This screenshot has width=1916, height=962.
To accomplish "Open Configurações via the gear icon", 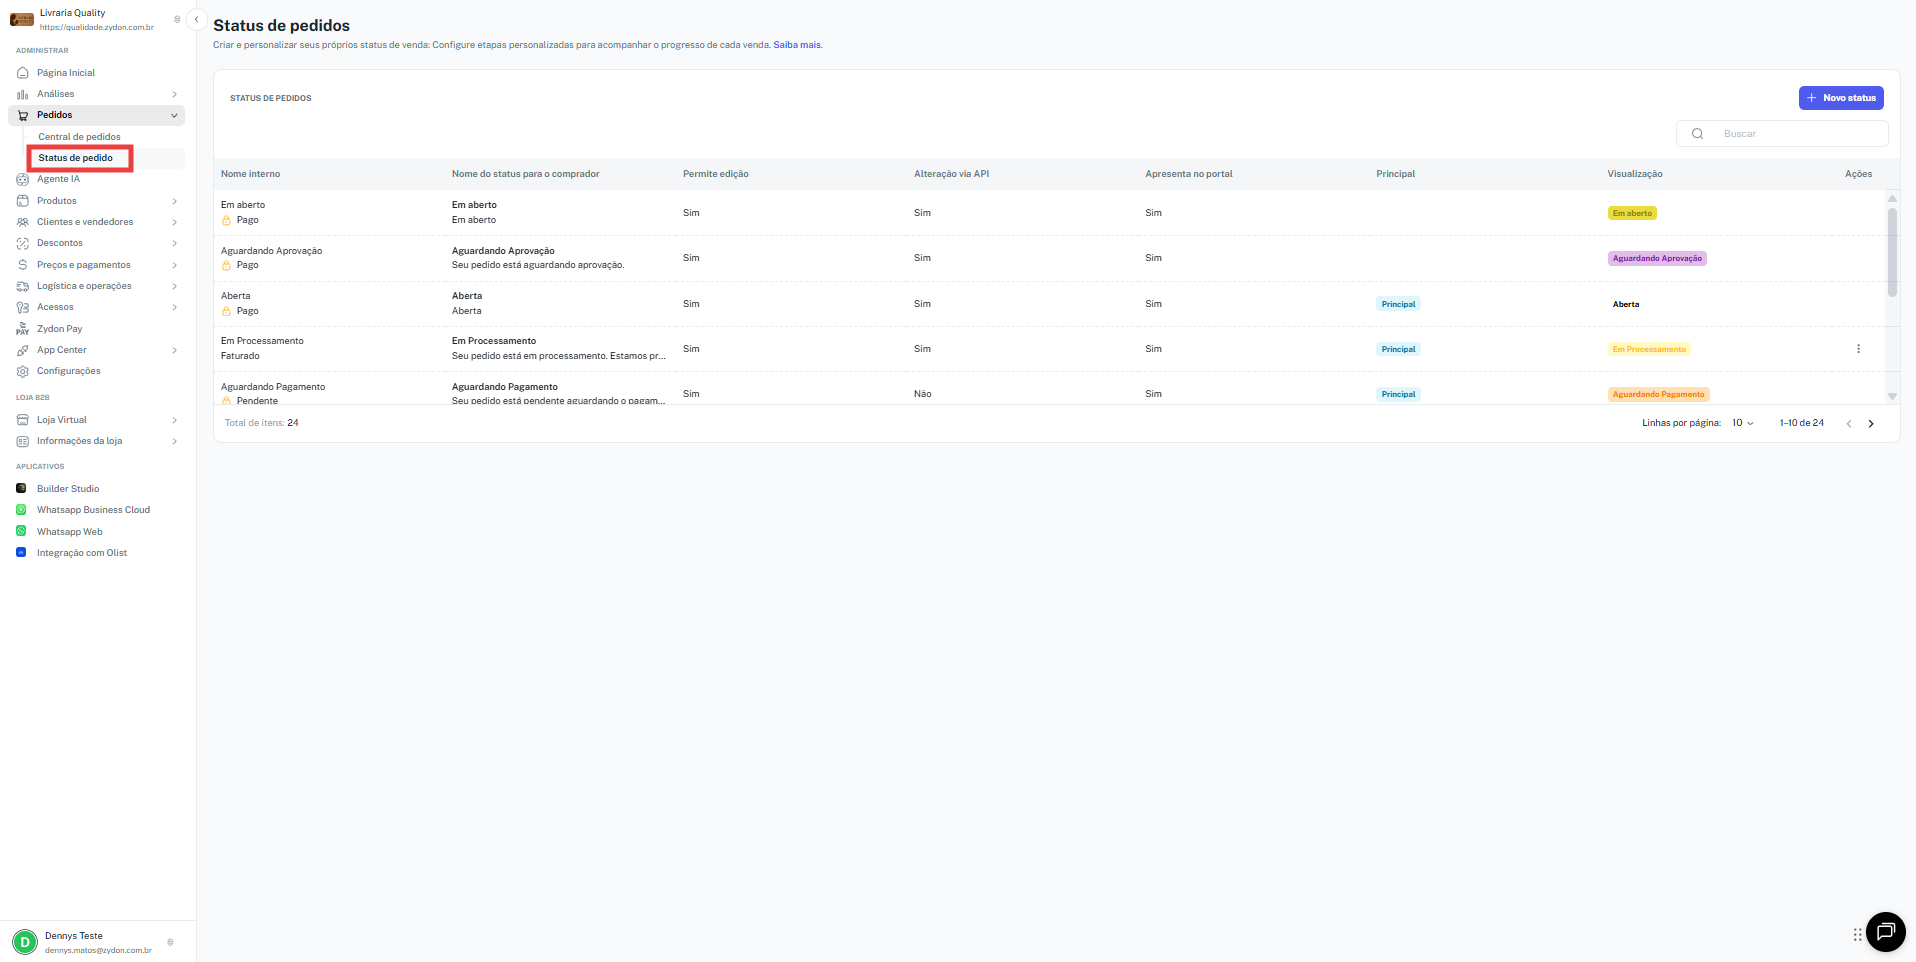I will [x=23, y=371].
